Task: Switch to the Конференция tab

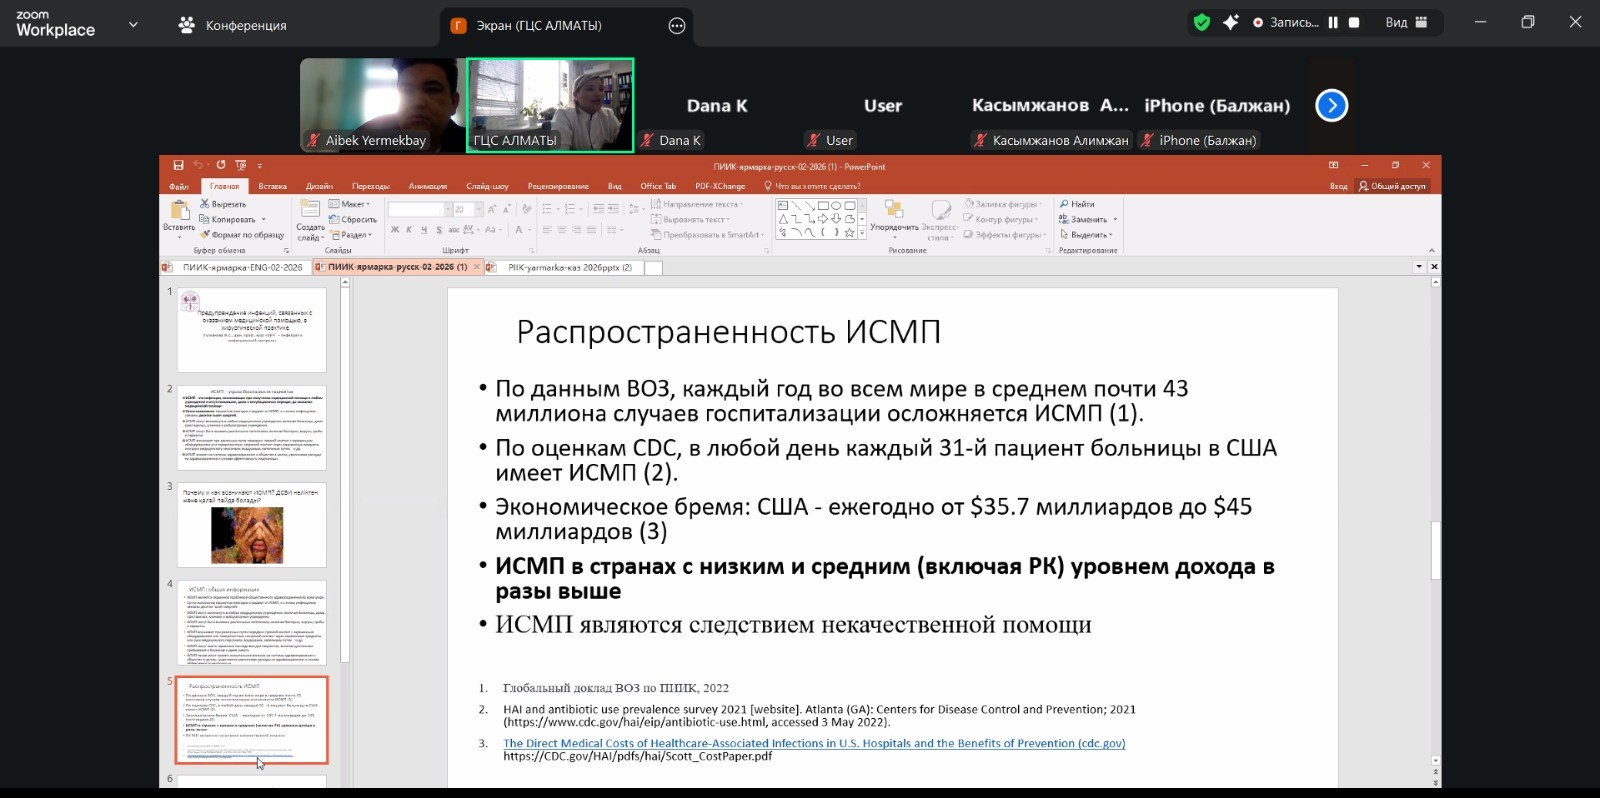Action: [x=232, y=26]
